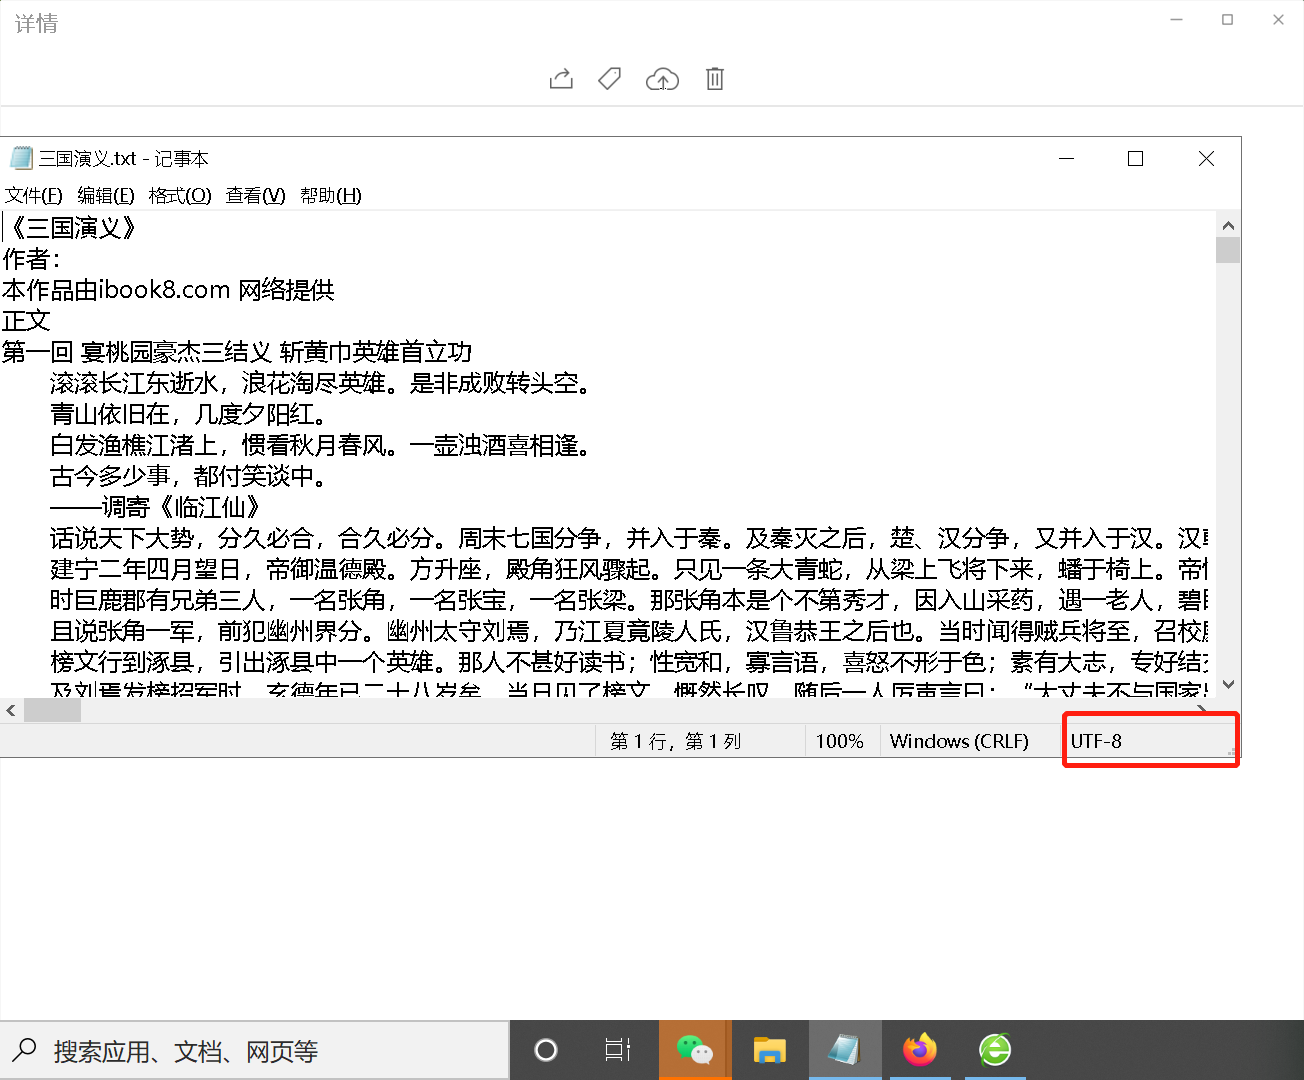1304x1080 pixels.
Task: Click the 详情 window title
Action: click(x=36, y=23)
